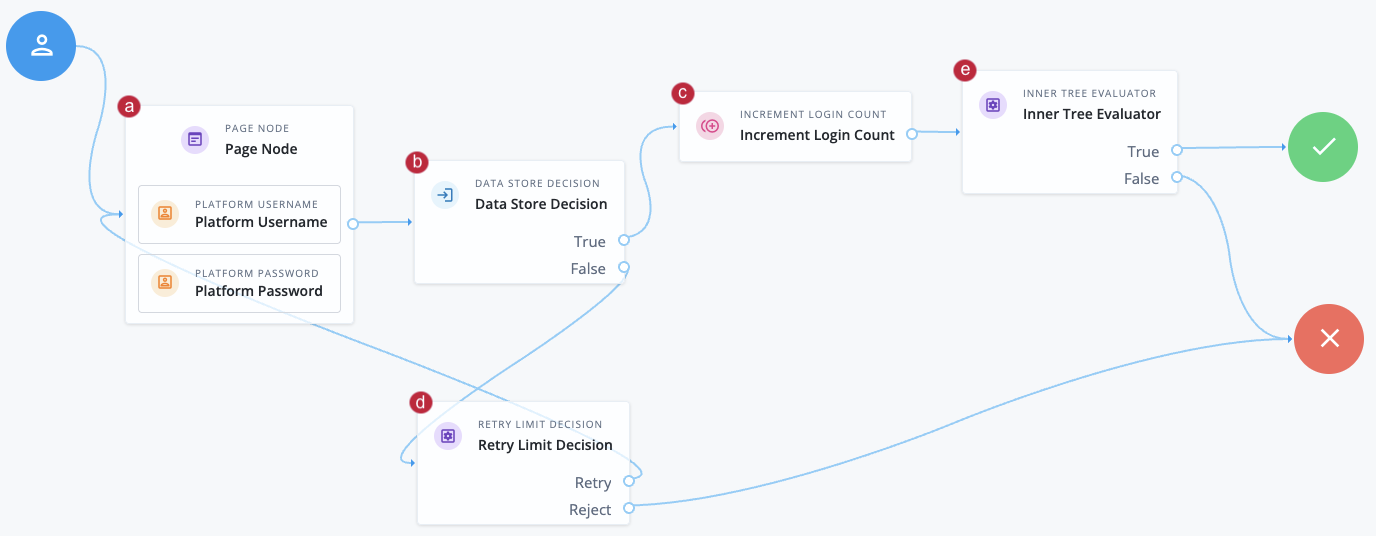Click the Data Store Decision True output connector
Image resolution: width=1376 pixels, height=536 pixels.
pyautogui.click(x=624, y=240)
